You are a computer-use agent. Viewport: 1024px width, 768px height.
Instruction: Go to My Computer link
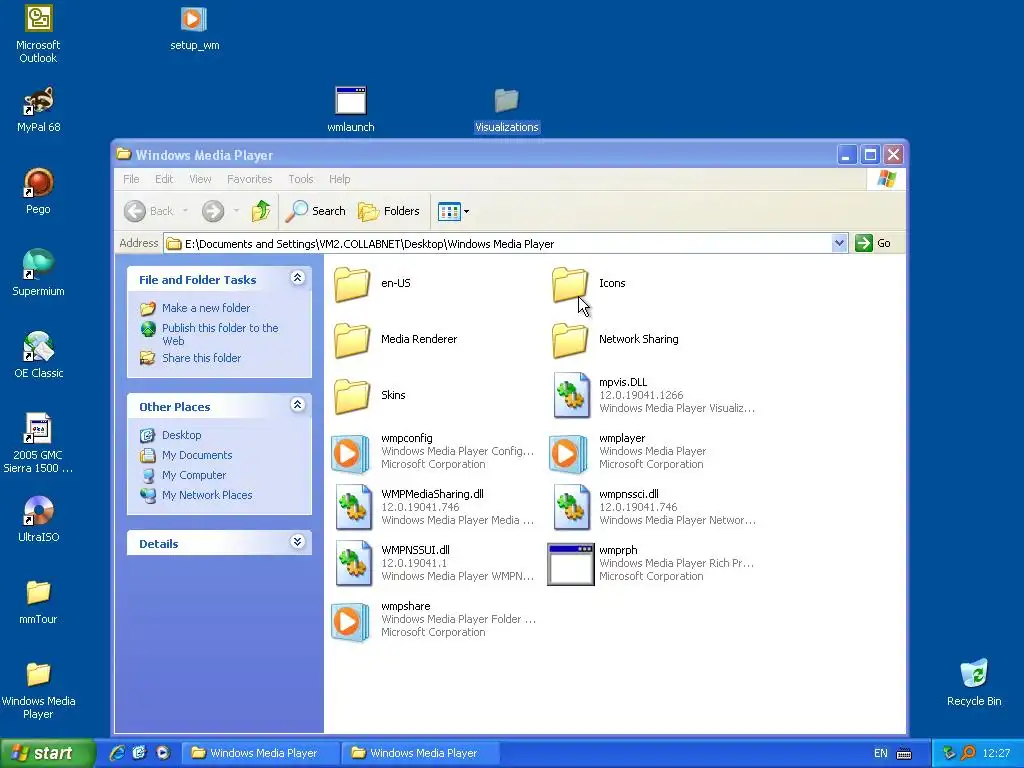tap(194, 475)
